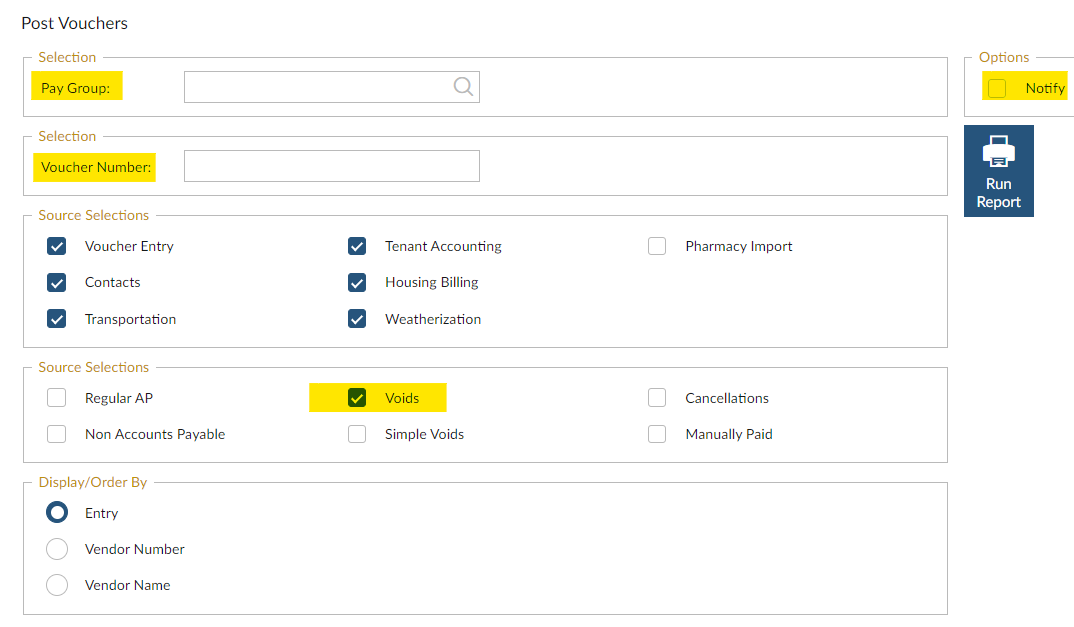1074x627 pixels.
Task: Enable the Notify option checkbox
Action: (997, 88)
